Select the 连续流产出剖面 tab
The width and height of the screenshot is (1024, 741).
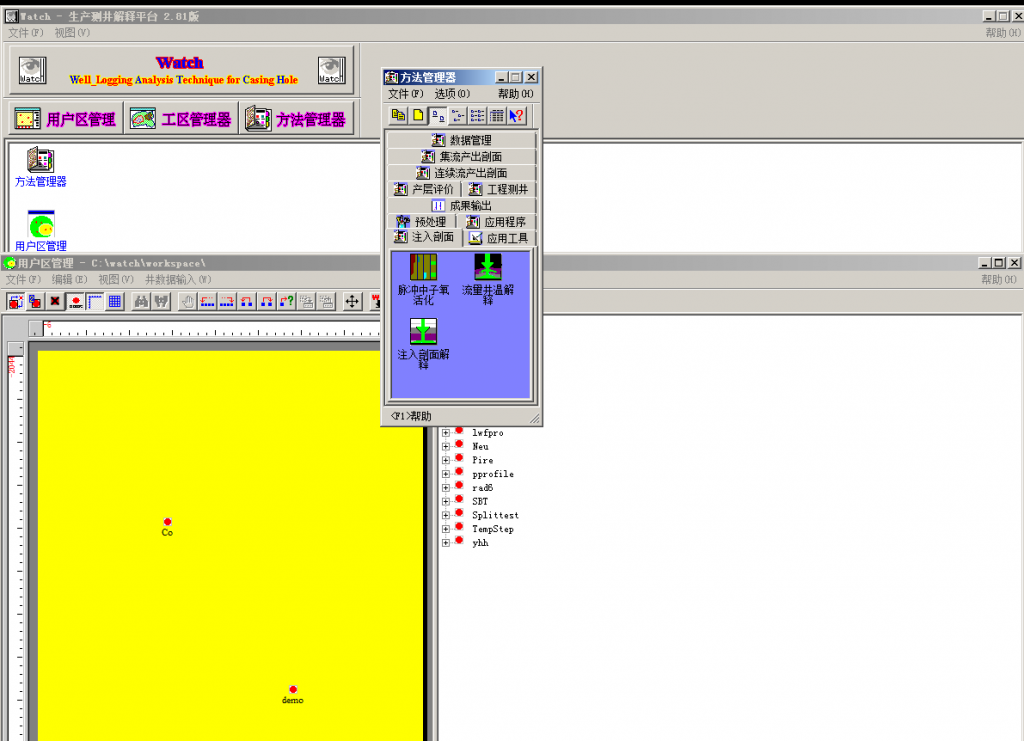click(x=462, y=172)
